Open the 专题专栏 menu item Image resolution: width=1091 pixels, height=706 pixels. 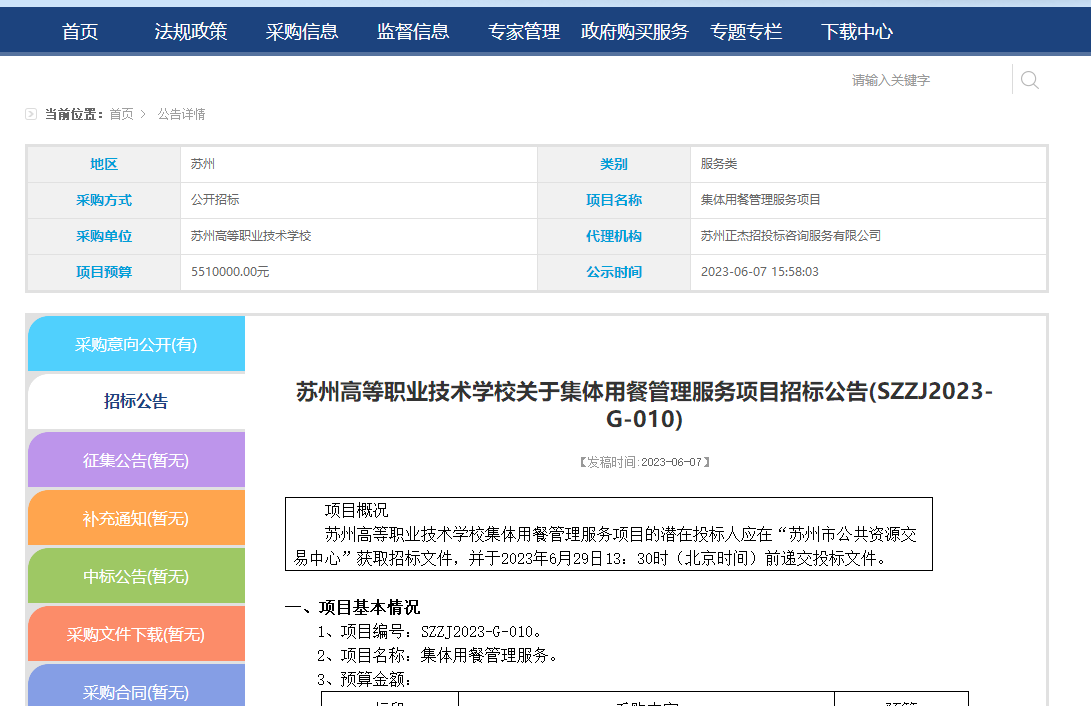coord(746,31)
